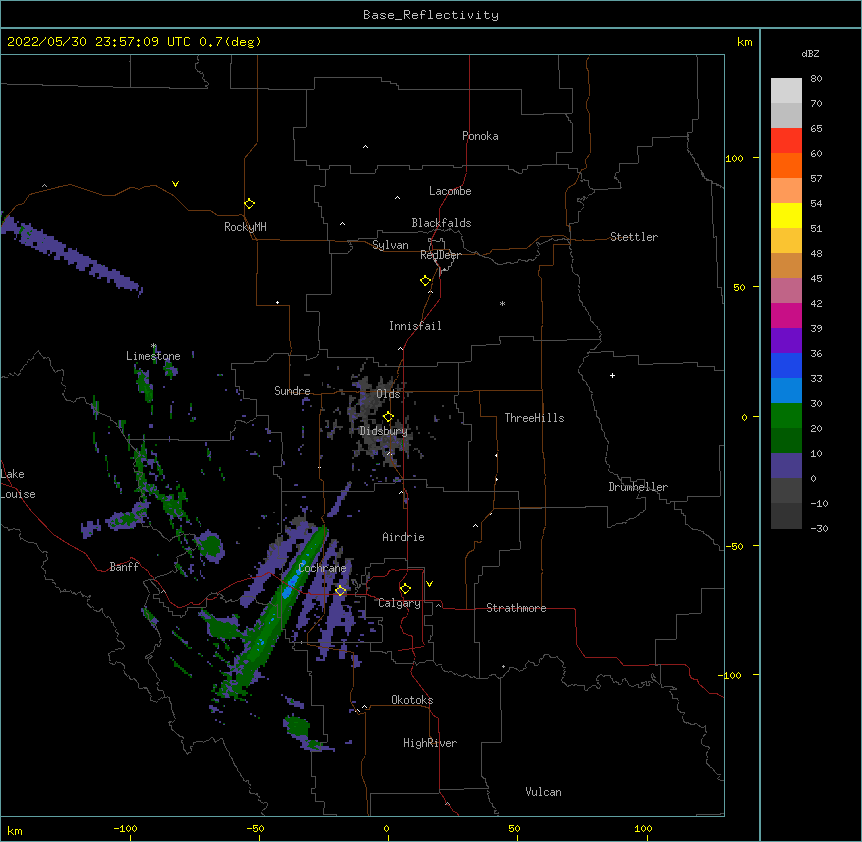The image size is (862, 842).
Task: Click the Blackfalds town label
Action: [x=441, y=223]
